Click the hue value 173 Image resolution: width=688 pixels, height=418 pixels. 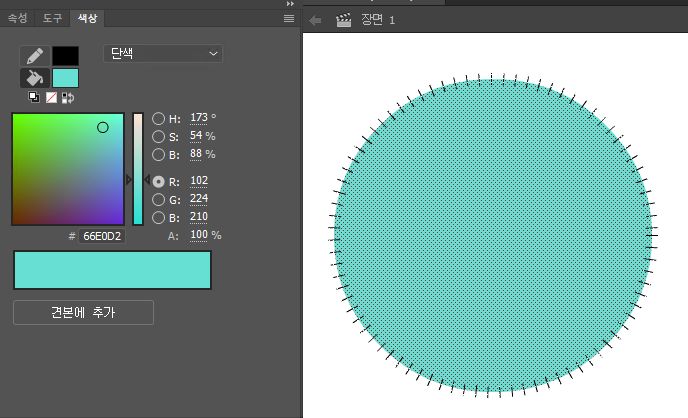(199, 118)
